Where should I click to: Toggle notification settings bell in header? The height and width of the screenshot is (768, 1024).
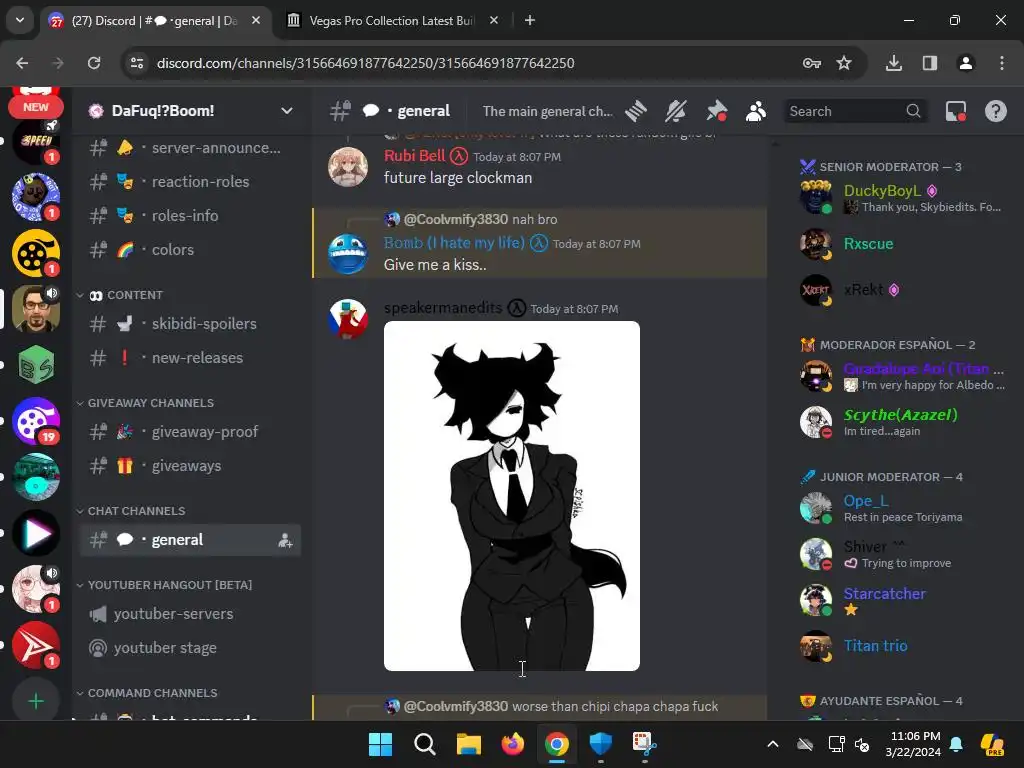[x=676, y=111]
